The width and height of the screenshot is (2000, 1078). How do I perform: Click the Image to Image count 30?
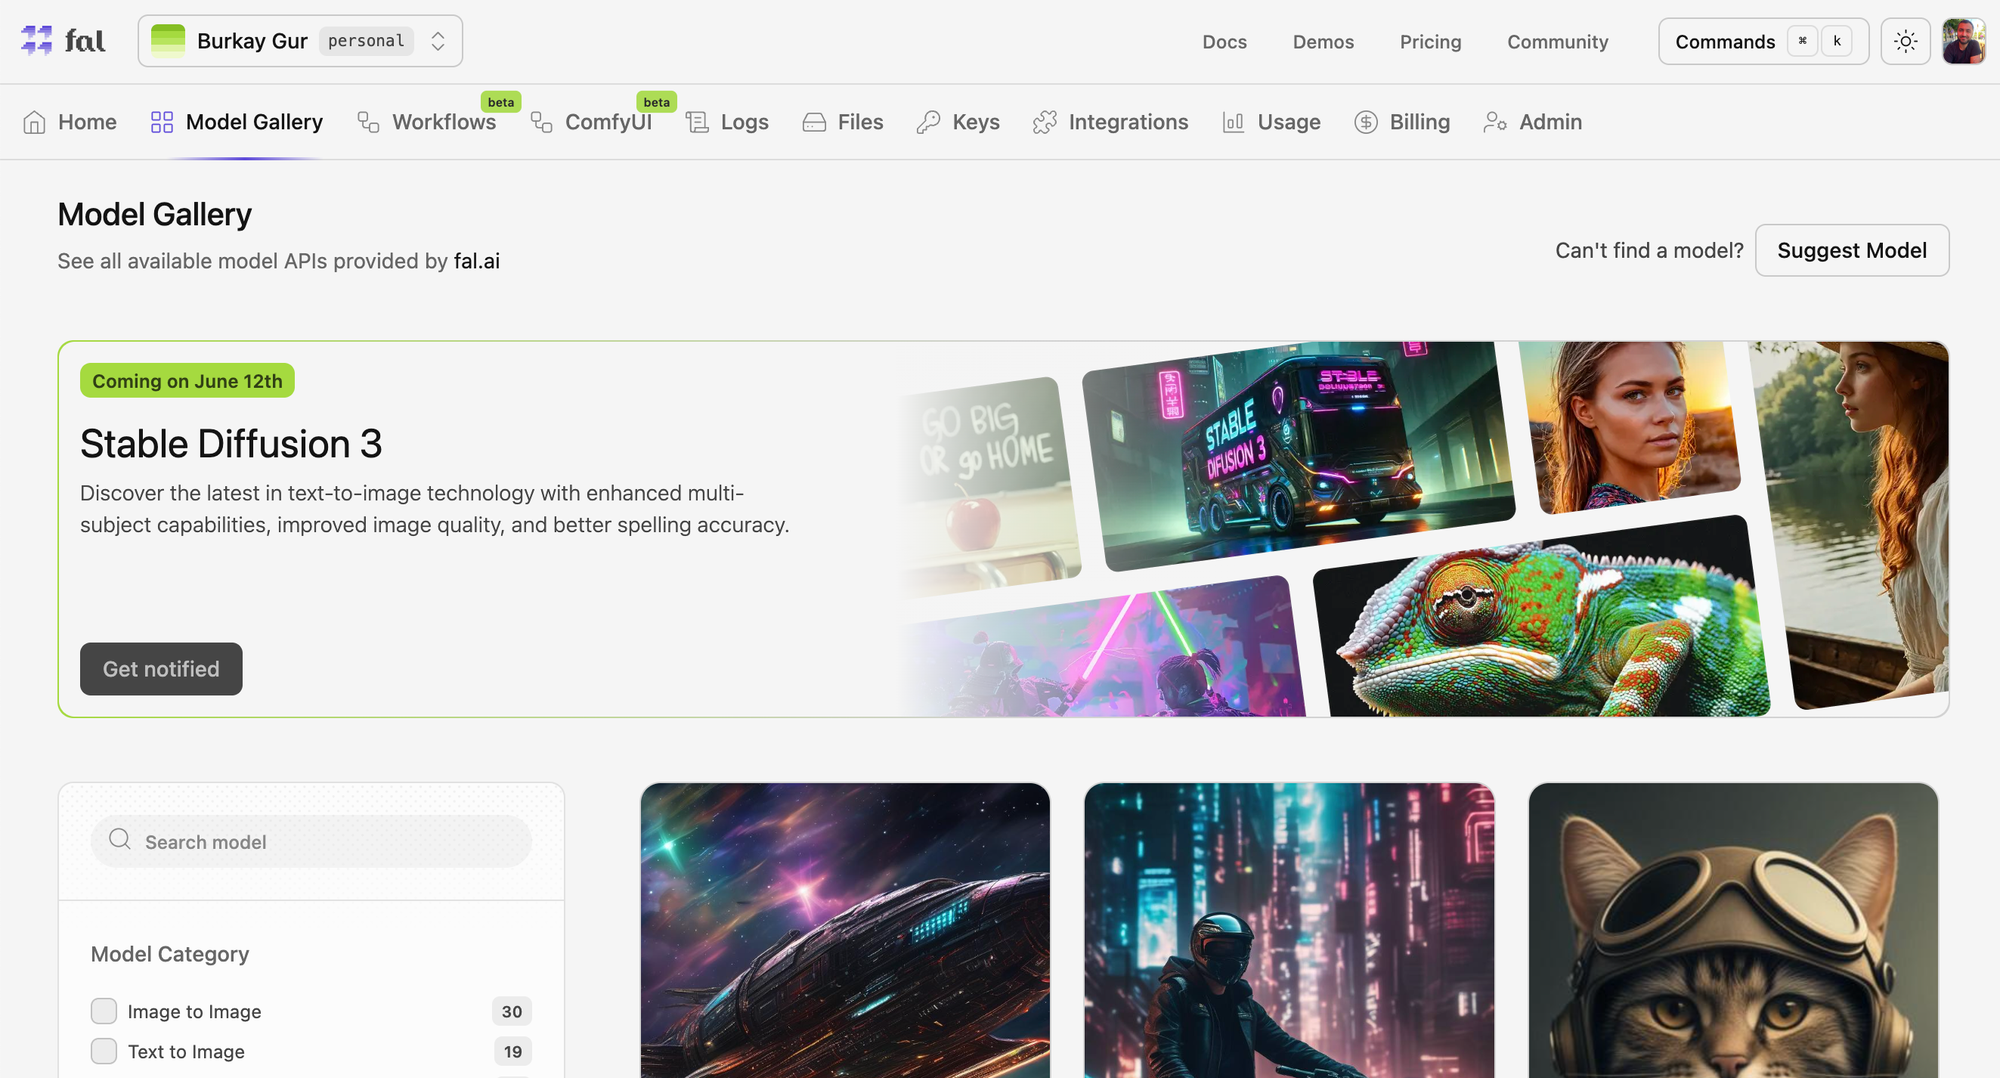click(x=512, y=1011)
